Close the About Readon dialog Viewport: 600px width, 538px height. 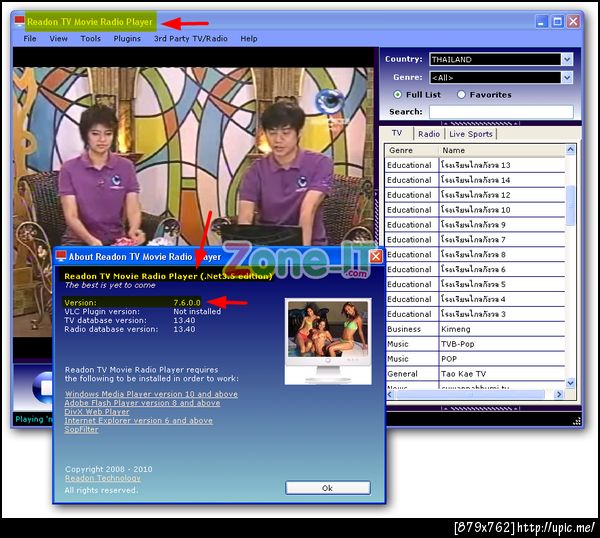coord(375,256)
